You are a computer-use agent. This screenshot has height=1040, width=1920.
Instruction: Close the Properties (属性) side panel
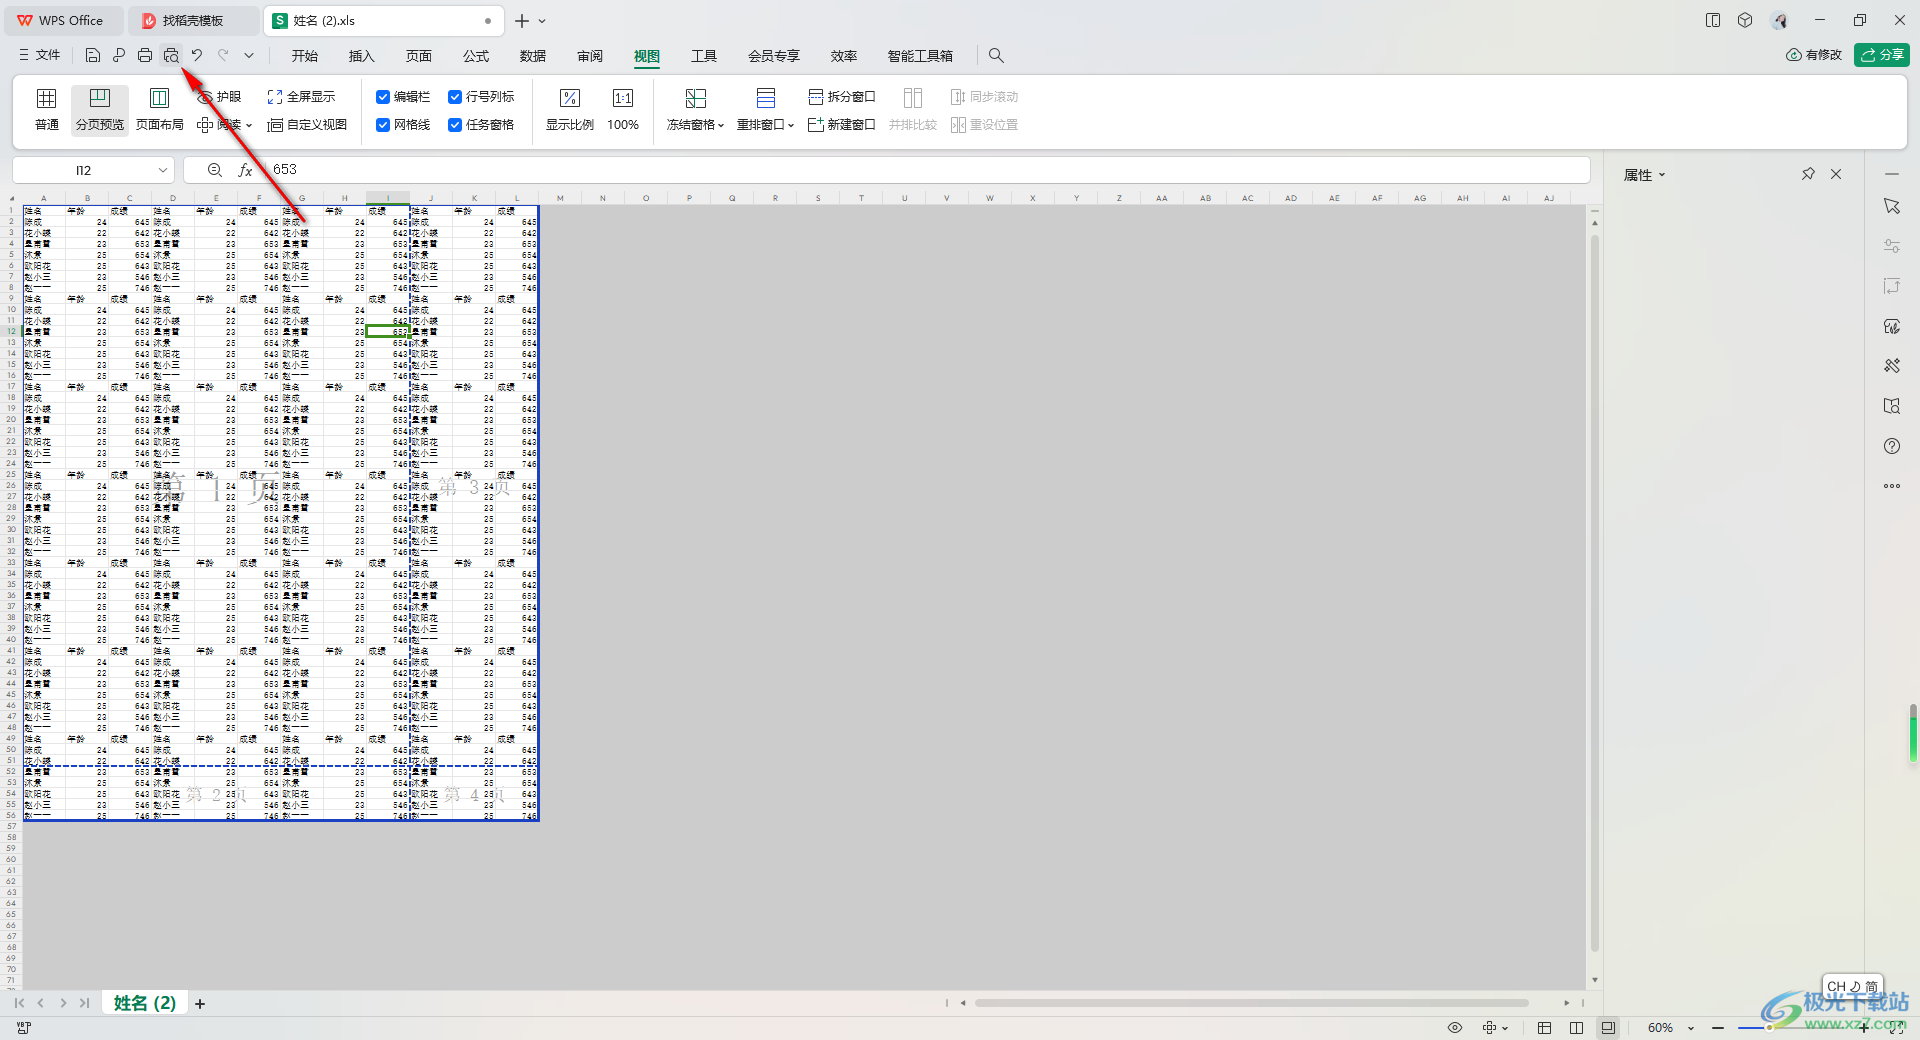click(1836, 174)
